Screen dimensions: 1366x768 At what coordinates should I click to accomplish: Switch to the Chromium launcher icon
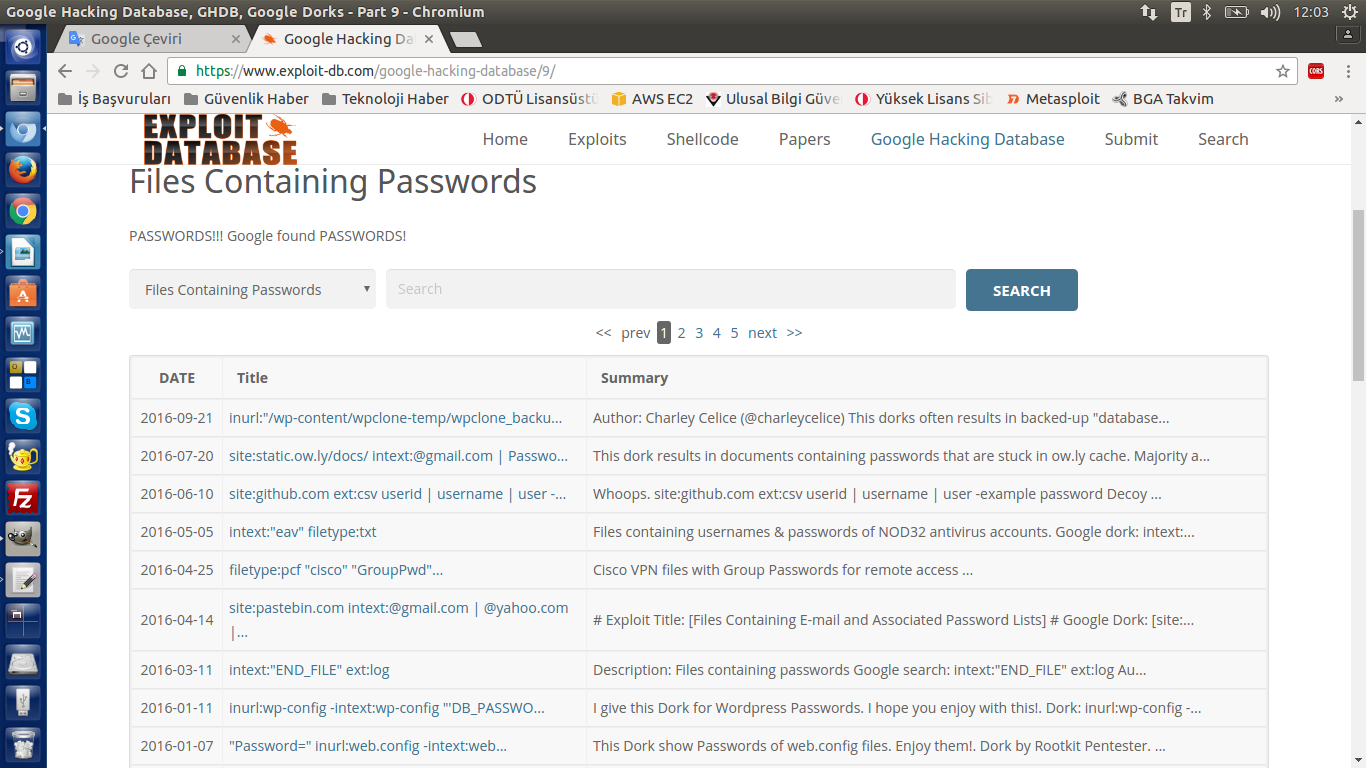click(23, 129)
